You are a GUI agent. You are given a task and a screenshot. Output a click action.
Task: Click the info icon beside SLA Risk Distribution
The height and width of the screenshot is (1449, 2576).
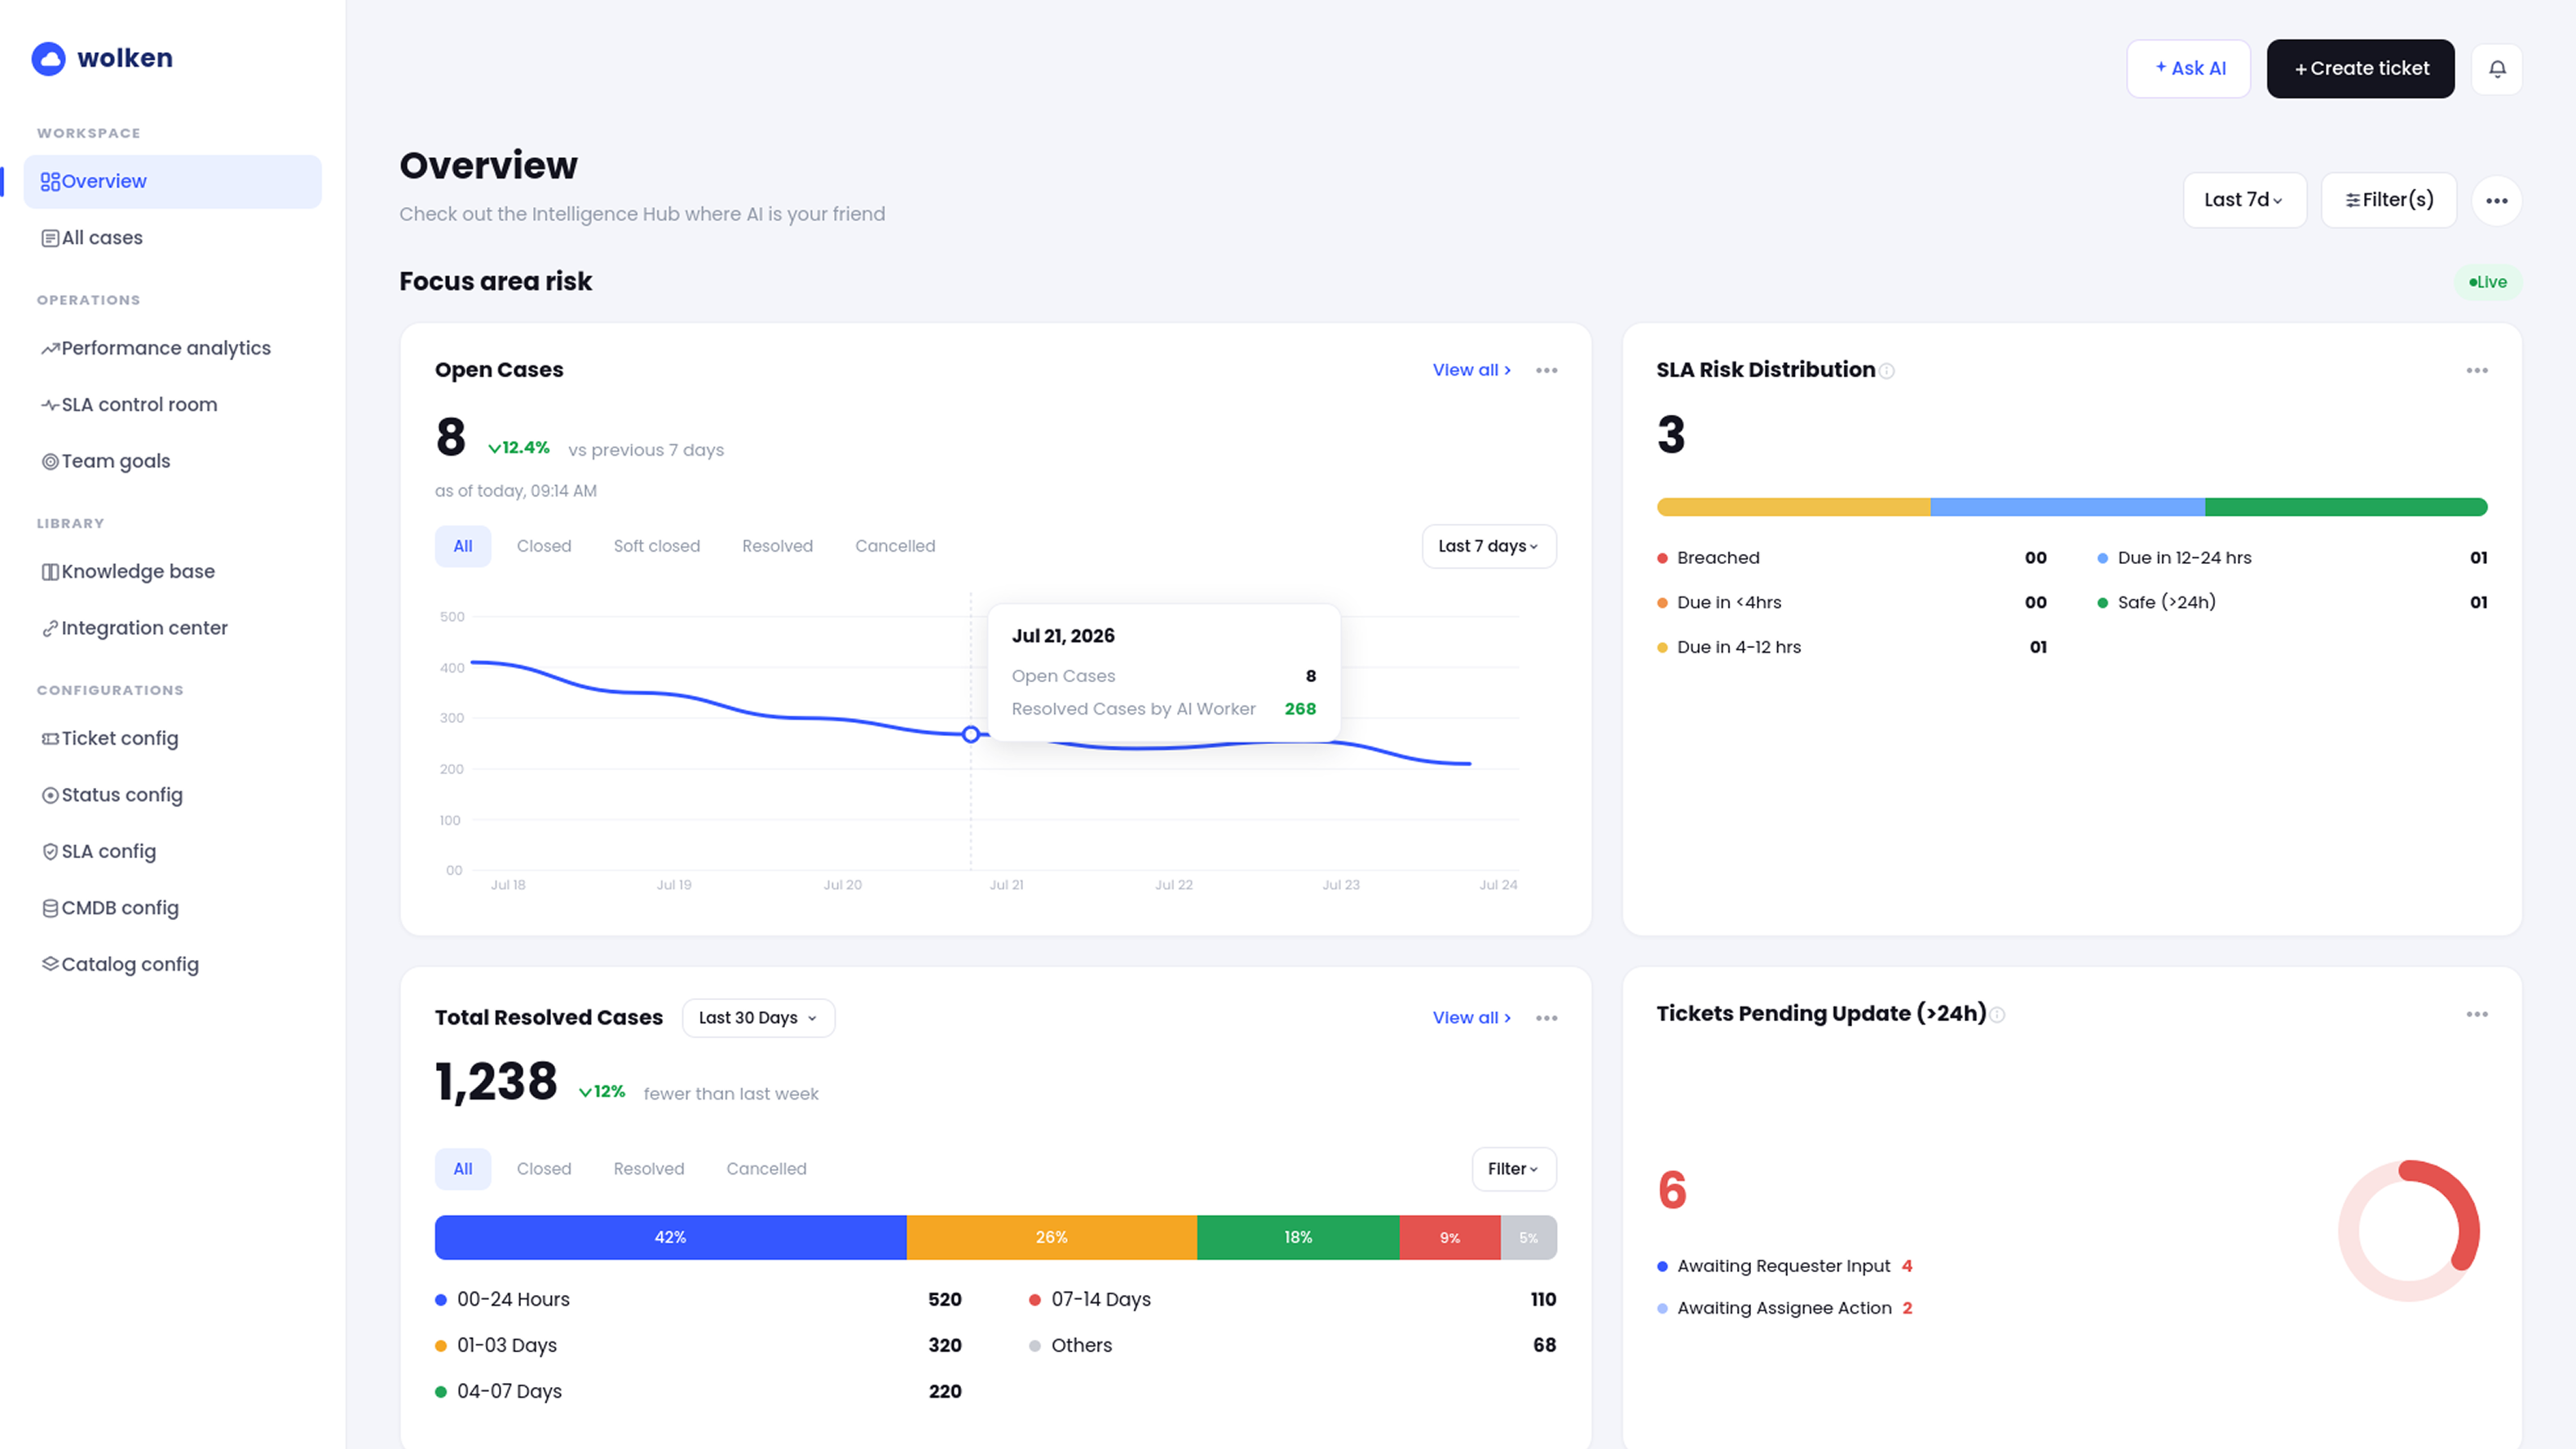(x=1887, y=371)
